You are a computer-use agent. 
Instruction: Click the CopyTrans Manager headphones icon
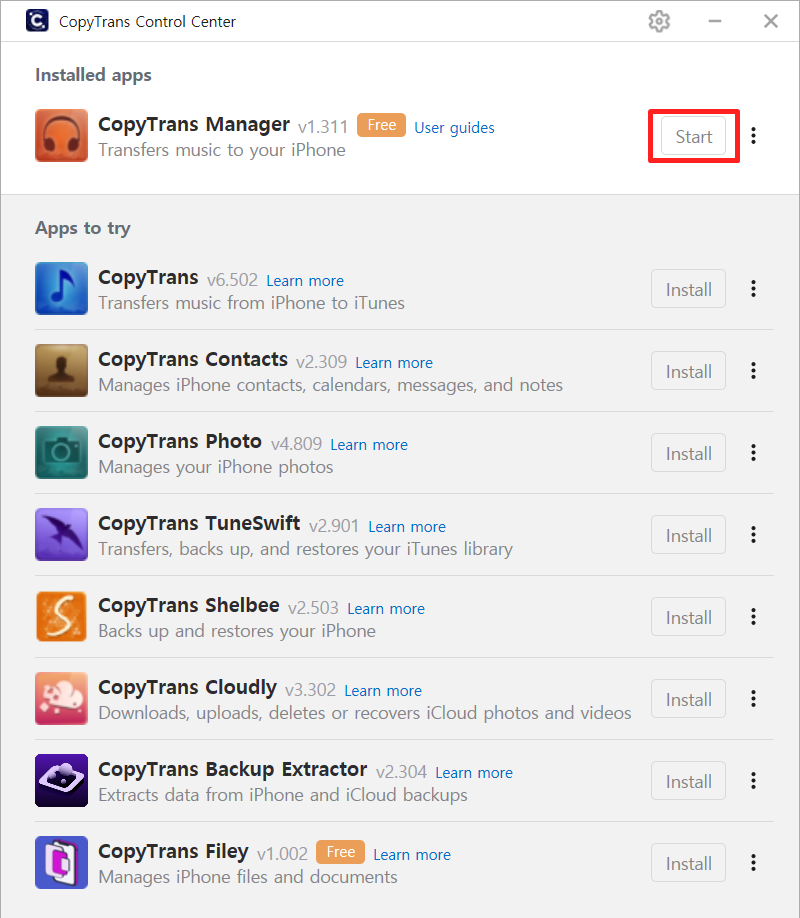[61, 135]
